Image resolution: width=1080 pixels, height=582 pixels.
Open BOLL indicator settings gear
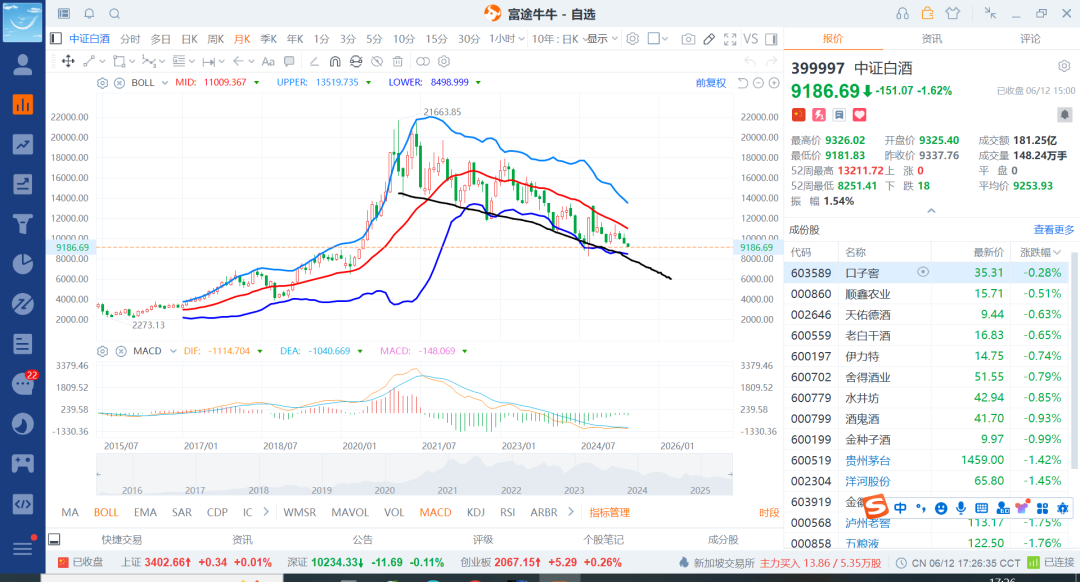click(x=102, y=83)
